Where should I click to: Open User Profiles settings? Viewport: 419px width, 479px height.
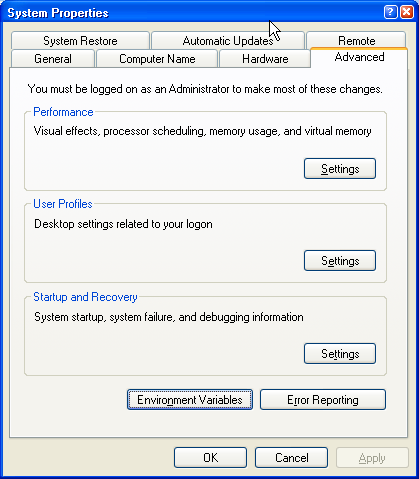point(340,261)
